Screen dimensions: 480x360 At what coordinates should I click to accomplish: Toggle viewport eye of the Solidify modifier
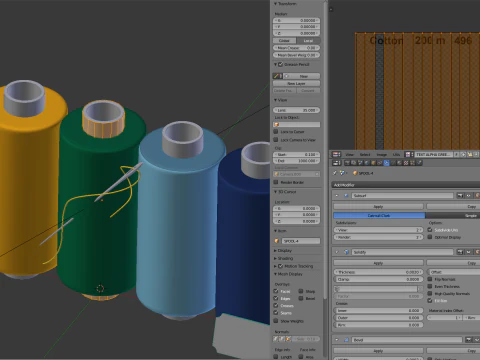[x=468, y=252]
